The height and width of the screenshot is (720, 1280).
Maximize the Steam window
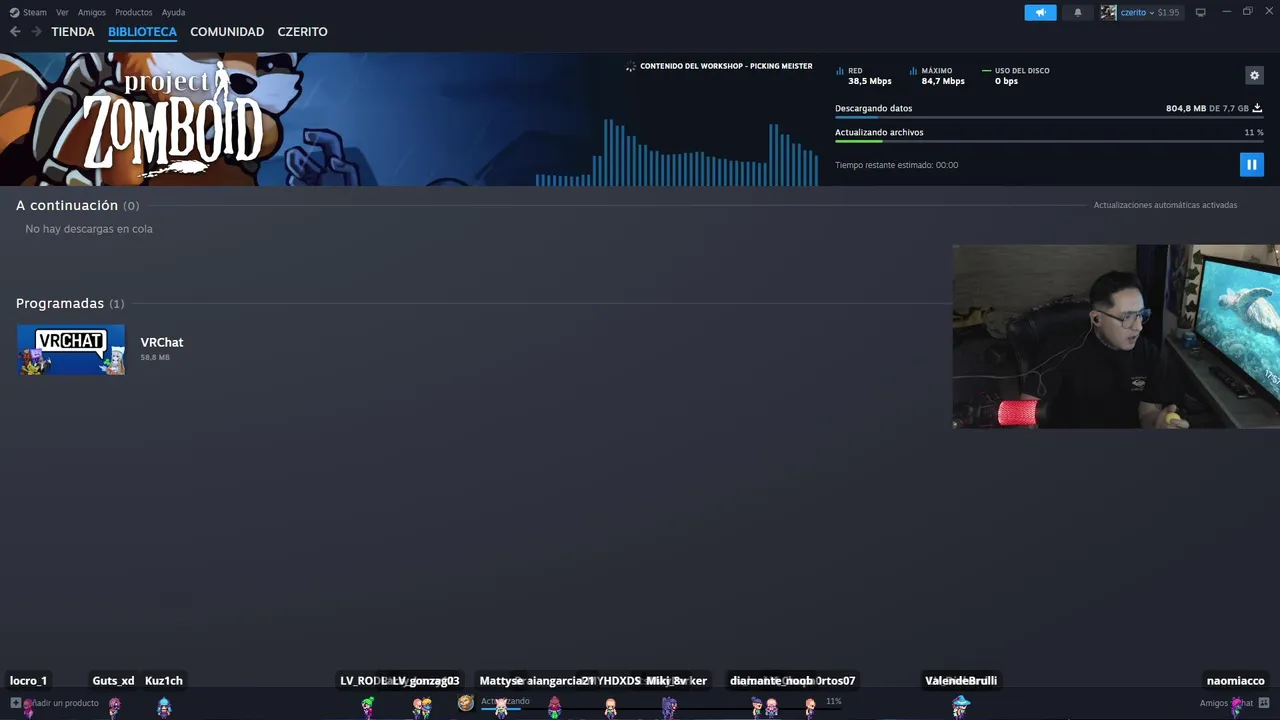click(x=1247, y=12)
